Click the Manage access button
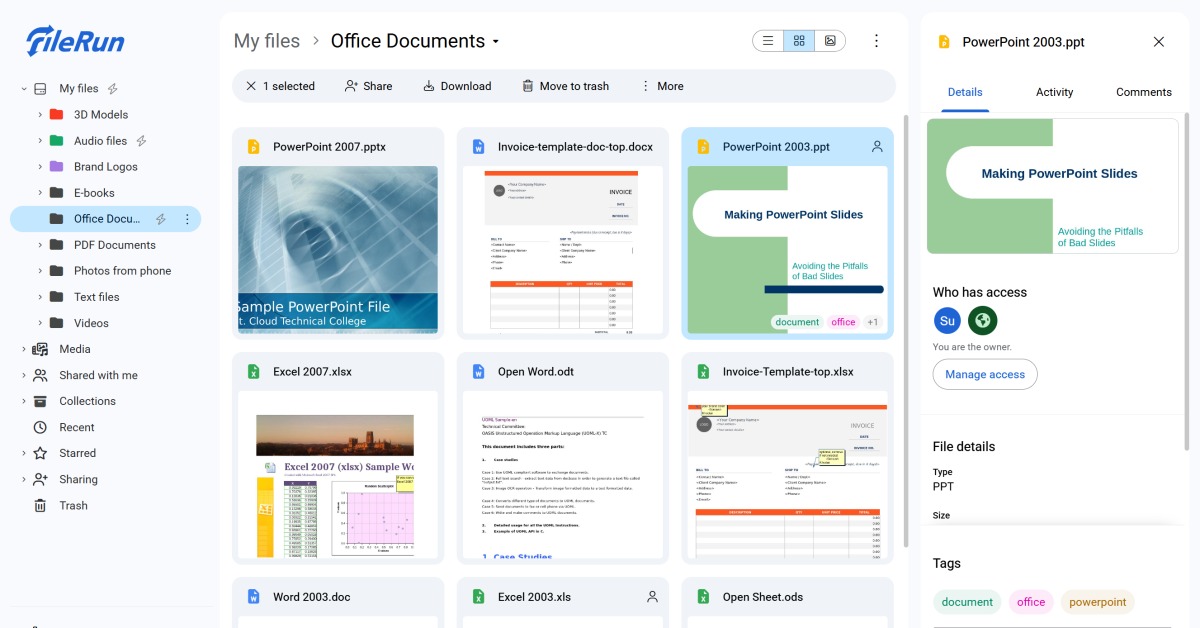The height and width of the screenshot is (628, 1200). coord(985,374)
